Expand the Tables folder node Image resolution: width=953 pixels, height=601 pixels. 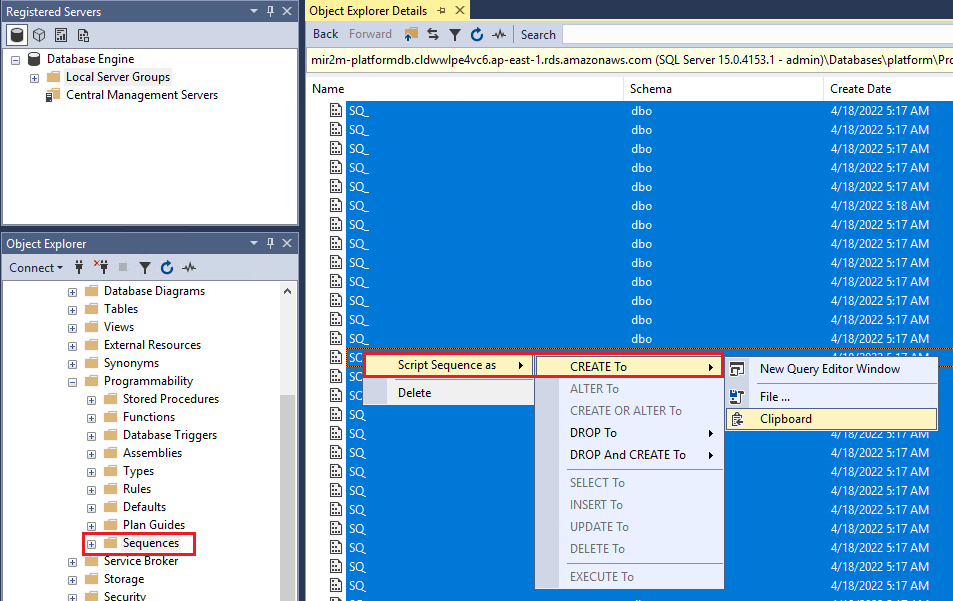[x=72, y=311]
